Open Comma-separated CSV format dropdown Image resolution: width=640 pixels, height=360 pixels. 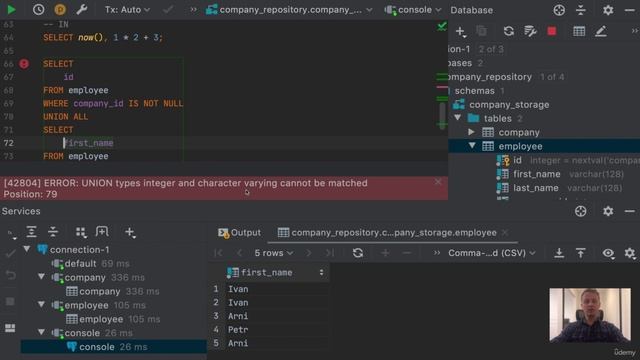tap(492, 253)
